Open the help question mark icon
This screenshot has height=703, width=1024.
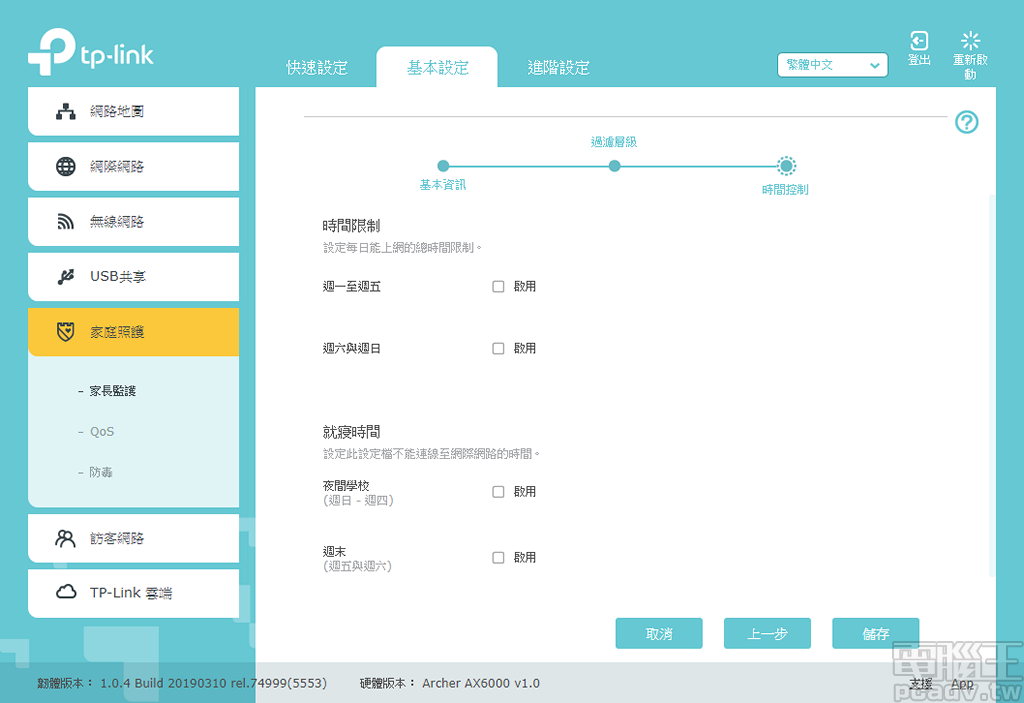[x=966, y=122]
